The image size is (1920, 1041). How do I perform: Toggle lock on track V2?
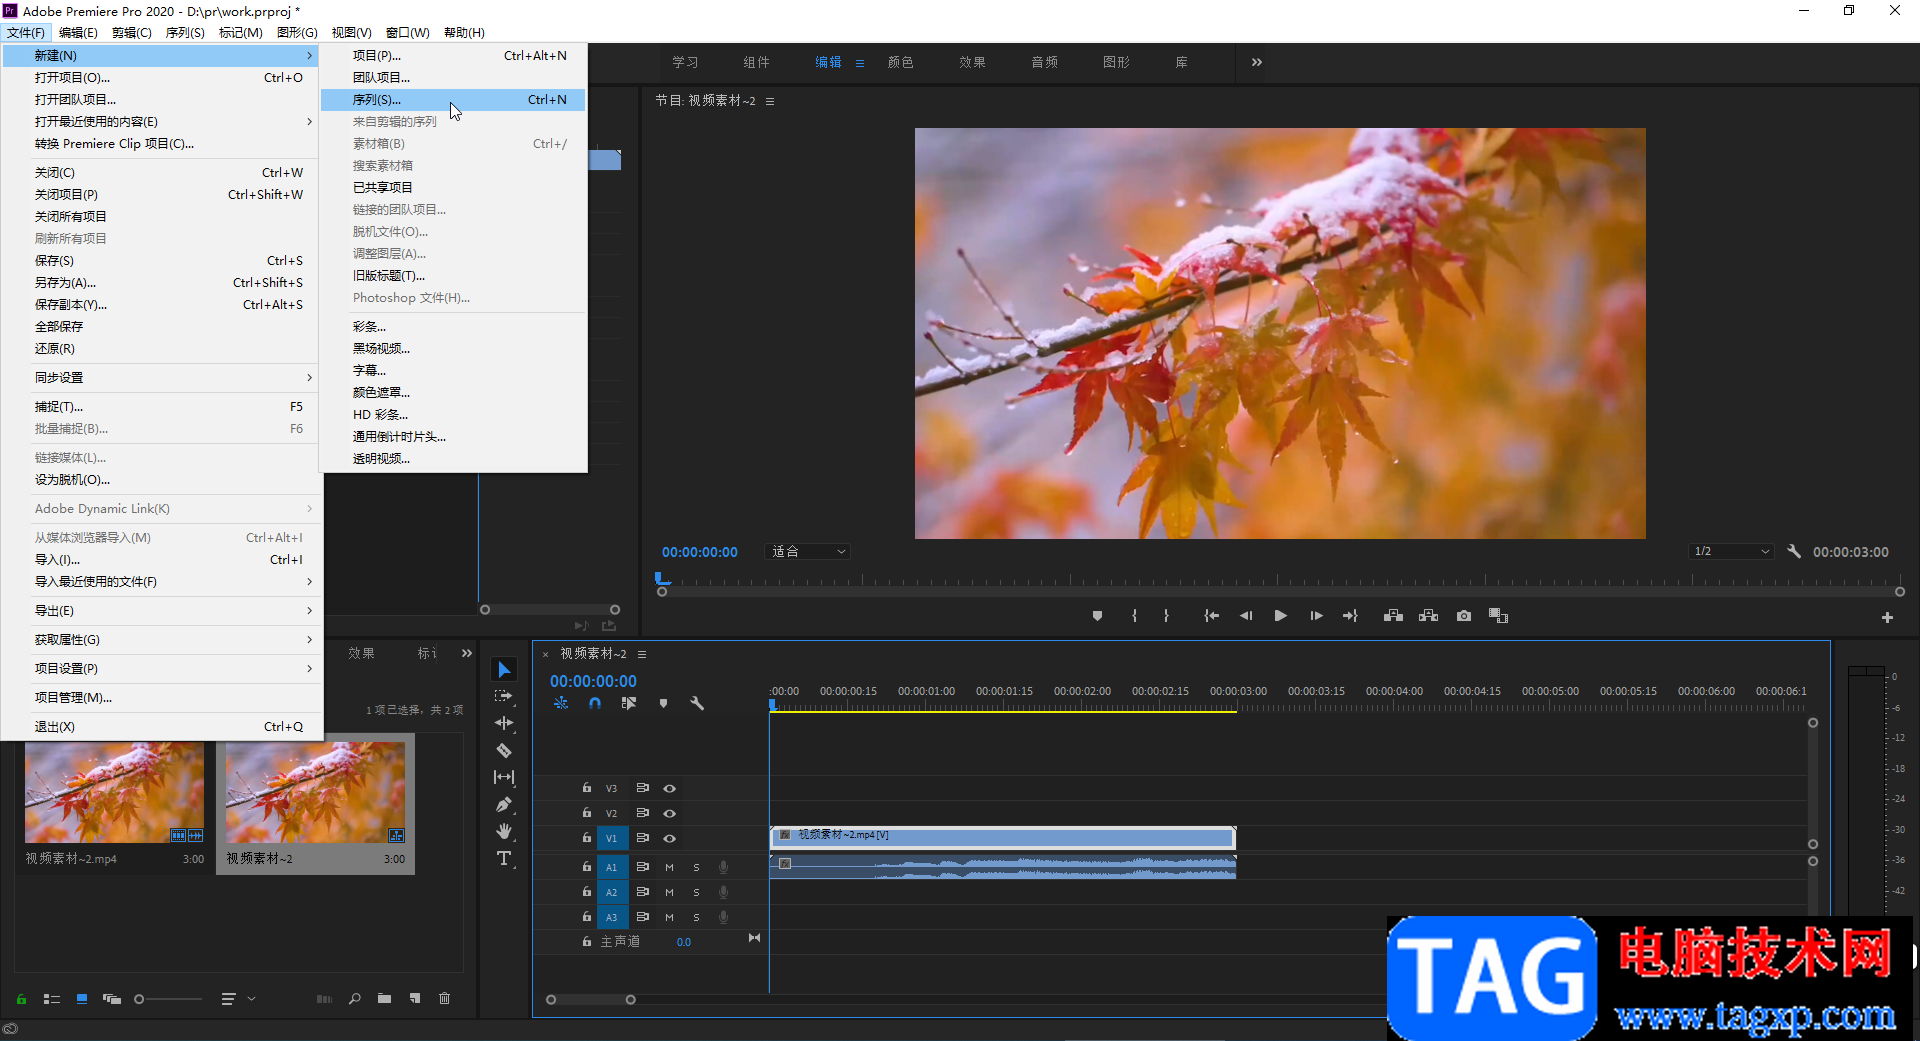pyautogui.click(x=587, y=813)
